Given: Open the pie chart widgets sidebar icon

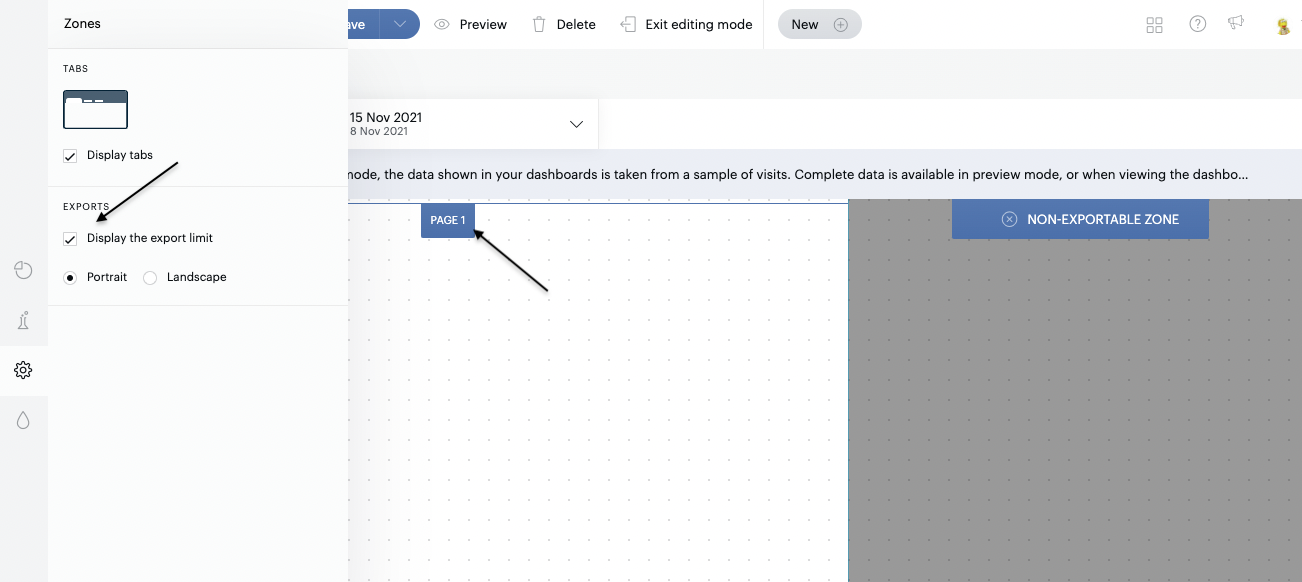Looking at the screenshot, I should tap(23, 270).
